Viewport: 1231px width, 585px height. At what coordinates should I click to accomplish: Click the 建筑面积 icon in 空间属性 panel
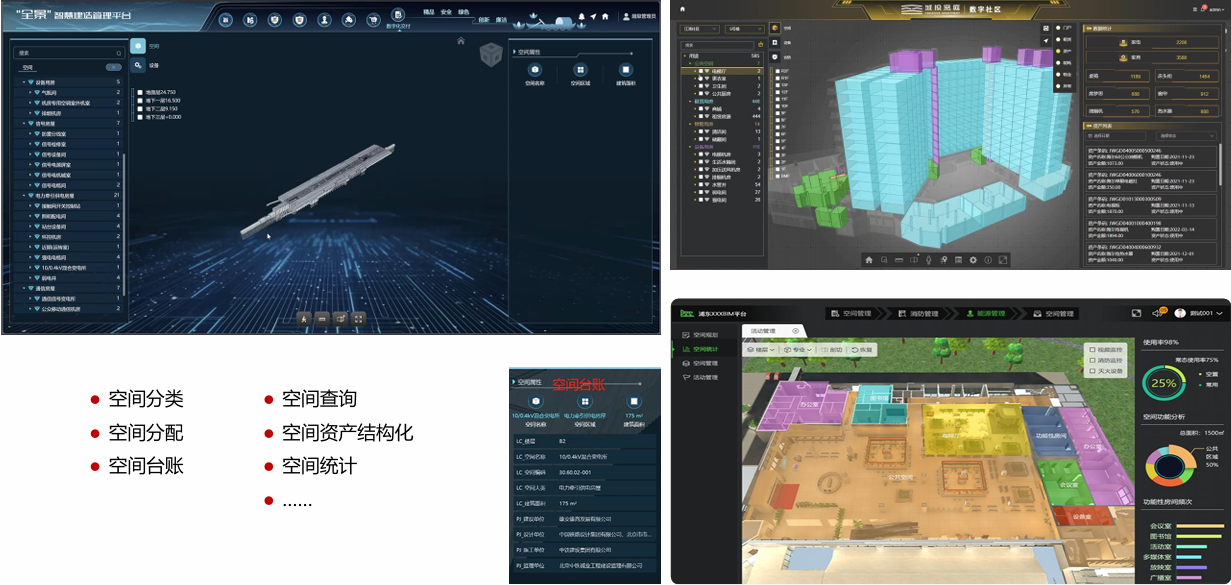pos(626,70)
